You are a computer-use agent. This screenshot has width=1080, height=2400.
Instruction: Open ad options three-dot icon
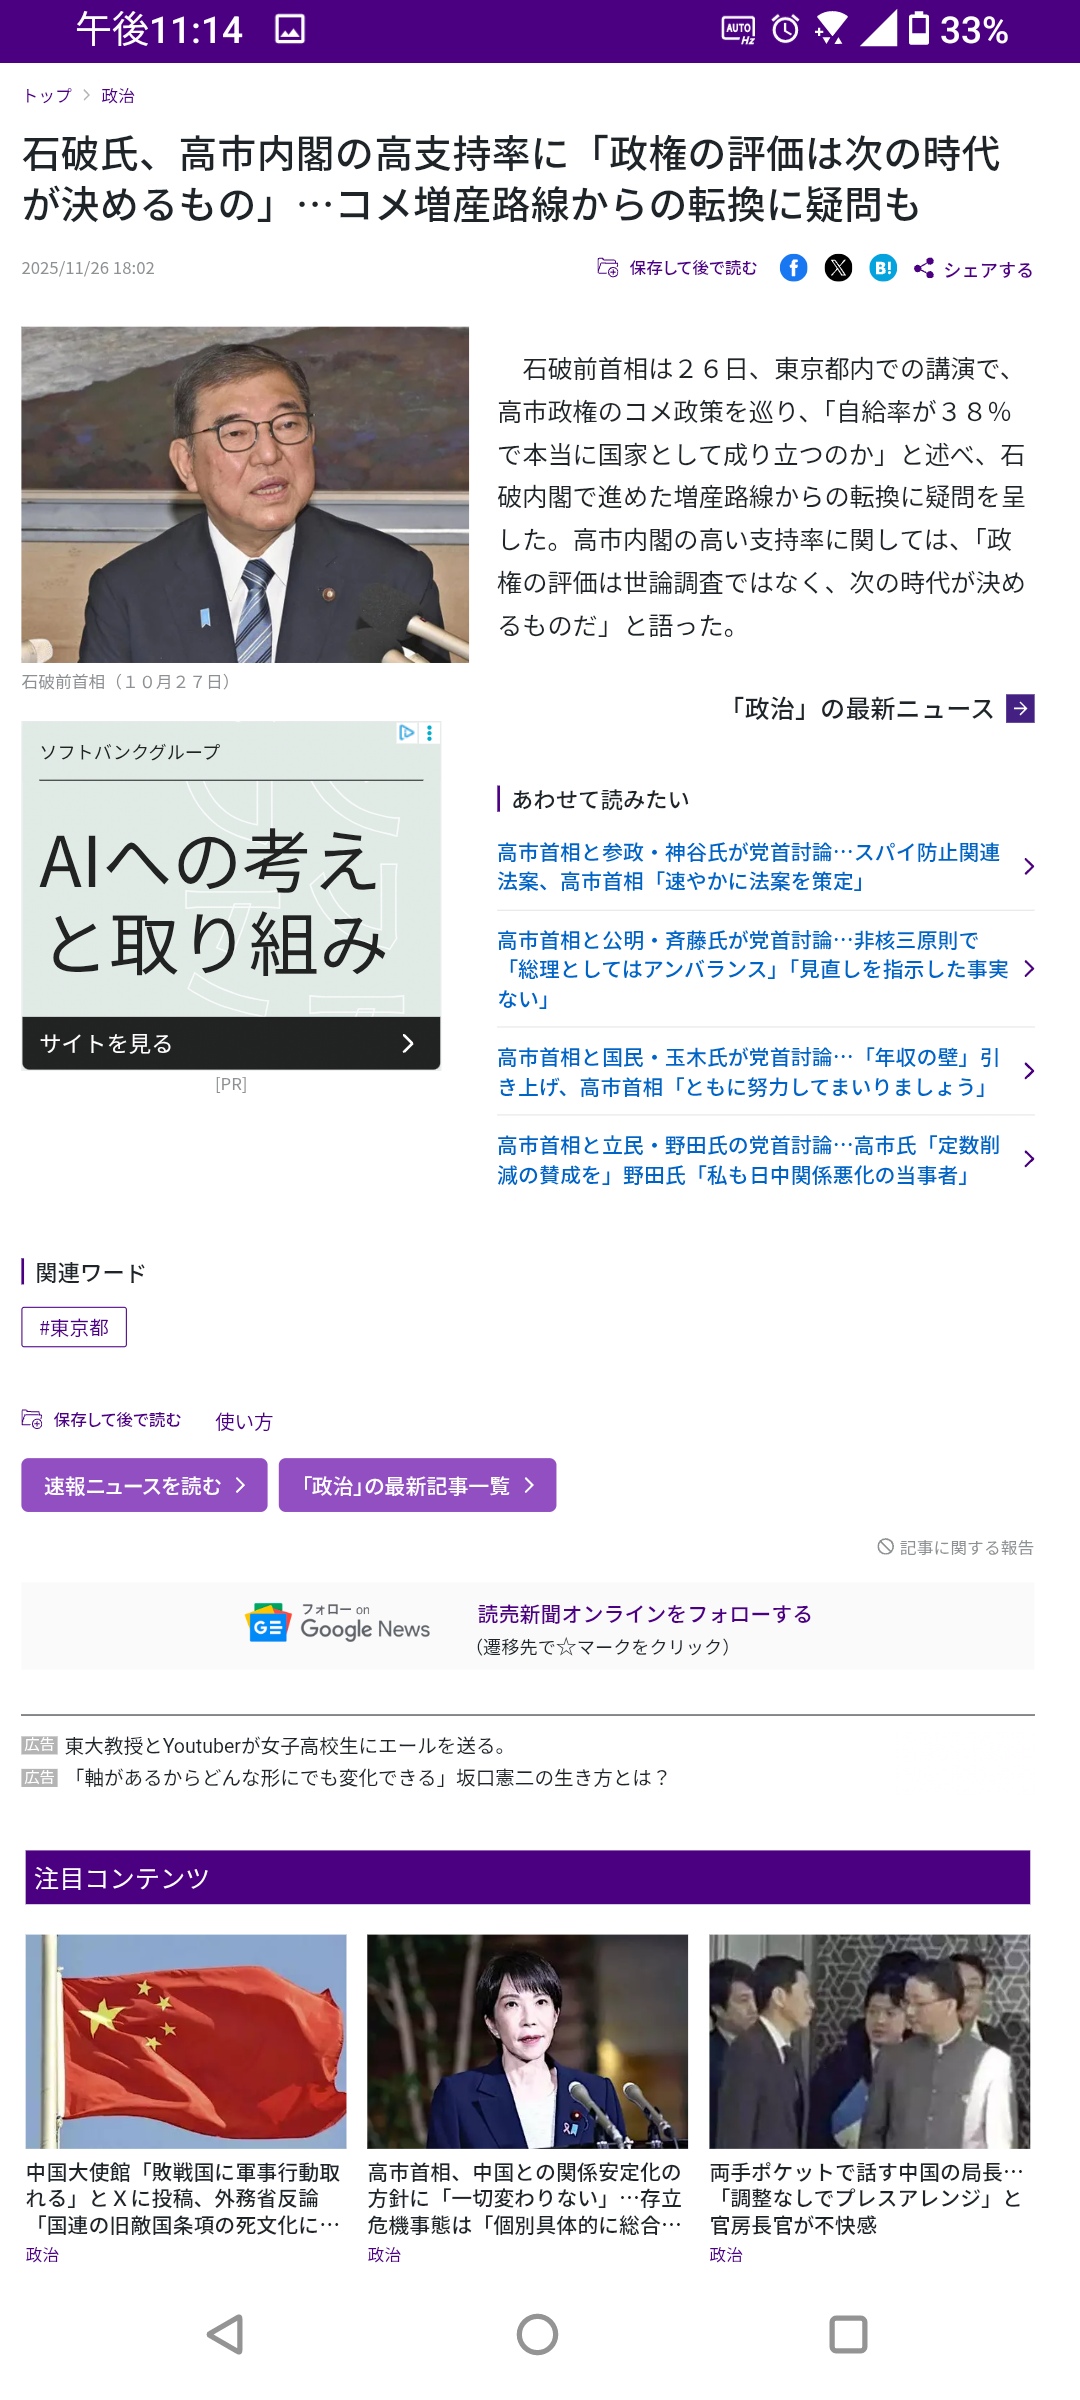tap(430, 733)
